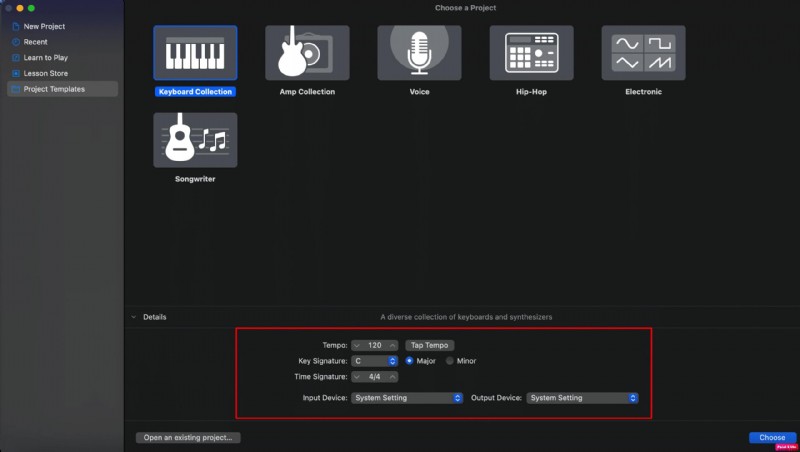Click the Learn to Play sidebar icon
Image resolution: width=800 pixels, height=452 pixels.
[16, 58]
